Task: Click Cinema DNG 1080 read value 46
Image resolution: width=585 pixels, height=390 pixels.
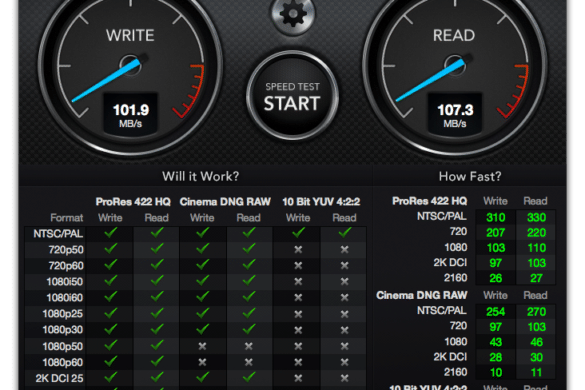Action: point(536,342)
